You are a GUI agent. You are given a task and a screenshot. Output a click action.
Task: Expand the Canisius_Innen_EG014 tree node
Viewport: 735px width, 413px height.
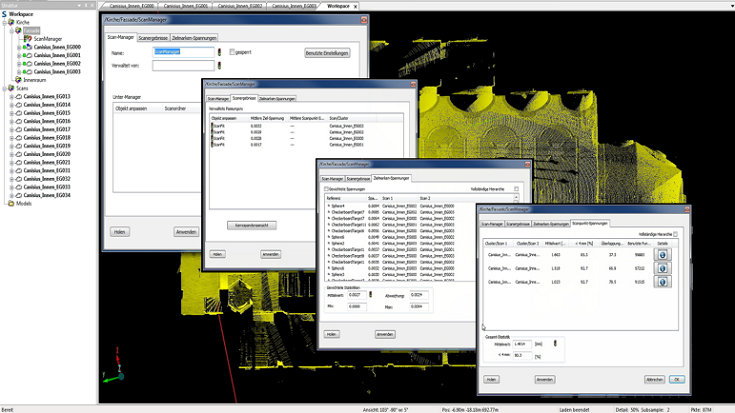(12, 105)
